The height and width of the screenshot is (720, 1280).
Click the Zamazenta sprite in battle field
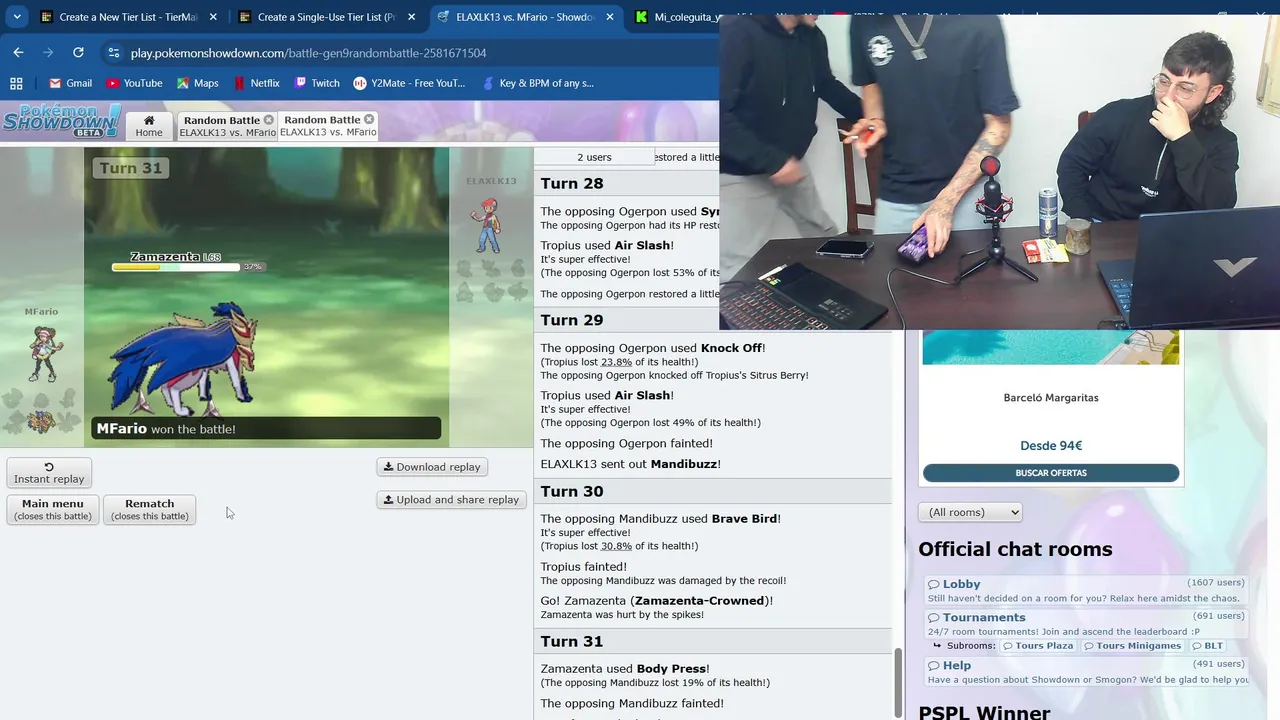182,358
